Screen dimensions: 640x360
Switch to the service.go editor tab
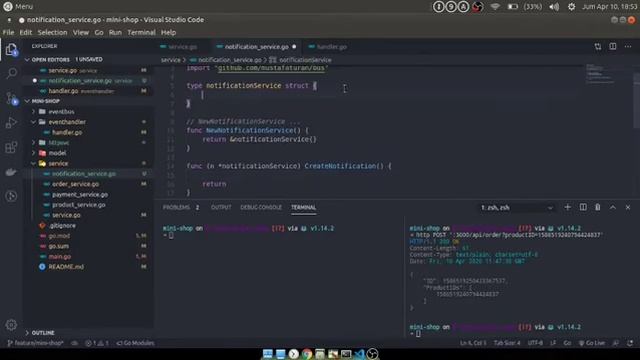pyautogui.click(x=182, y=47)
